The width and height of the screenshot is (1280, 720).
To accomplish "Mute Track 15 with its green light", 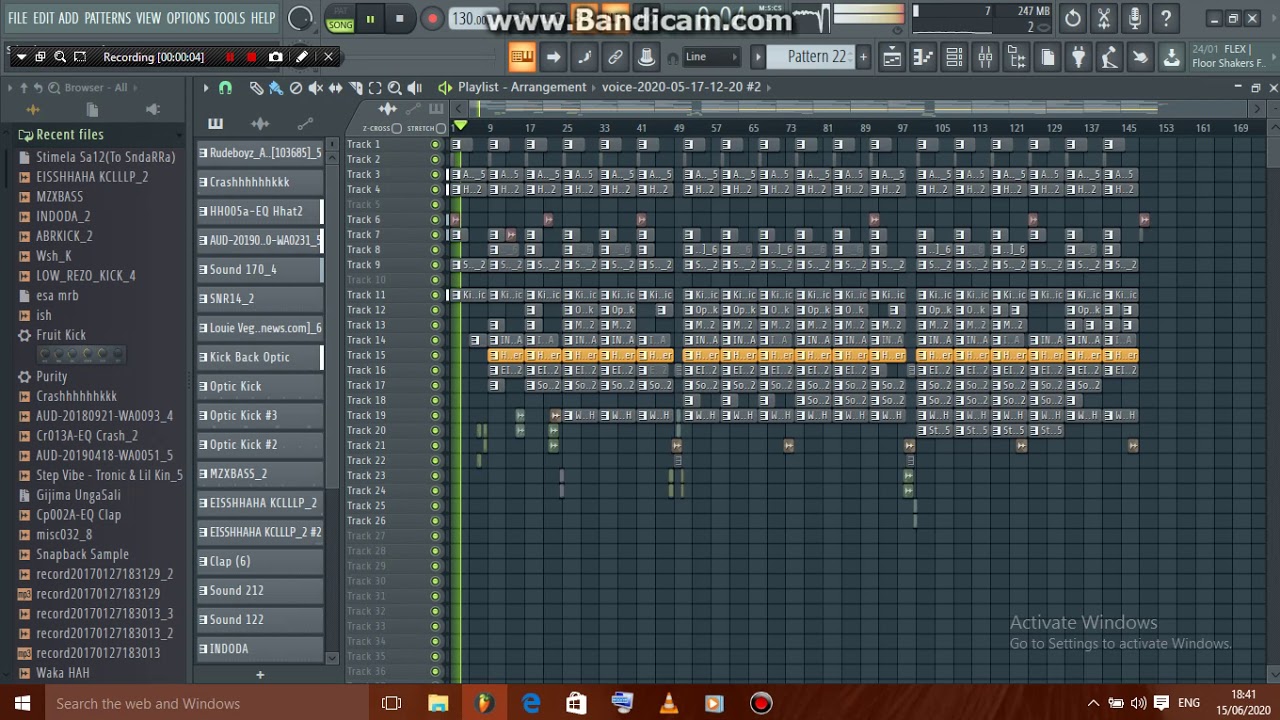I will point(435,355).
